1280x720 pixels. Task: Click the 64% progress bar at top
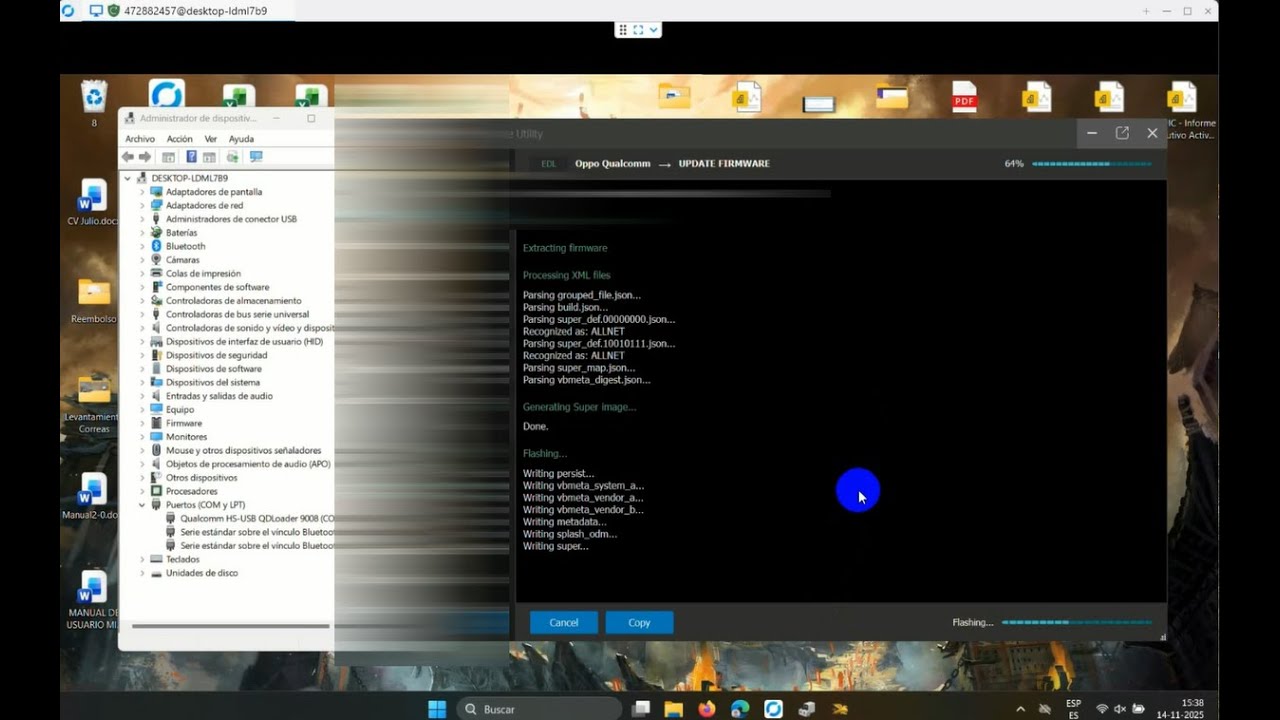pos(1091,163)
